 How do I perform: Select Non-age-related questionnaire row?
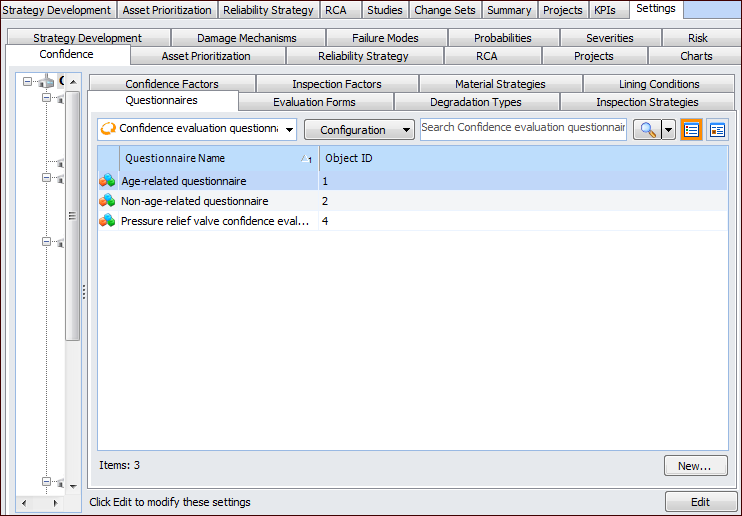coord(412,201)
